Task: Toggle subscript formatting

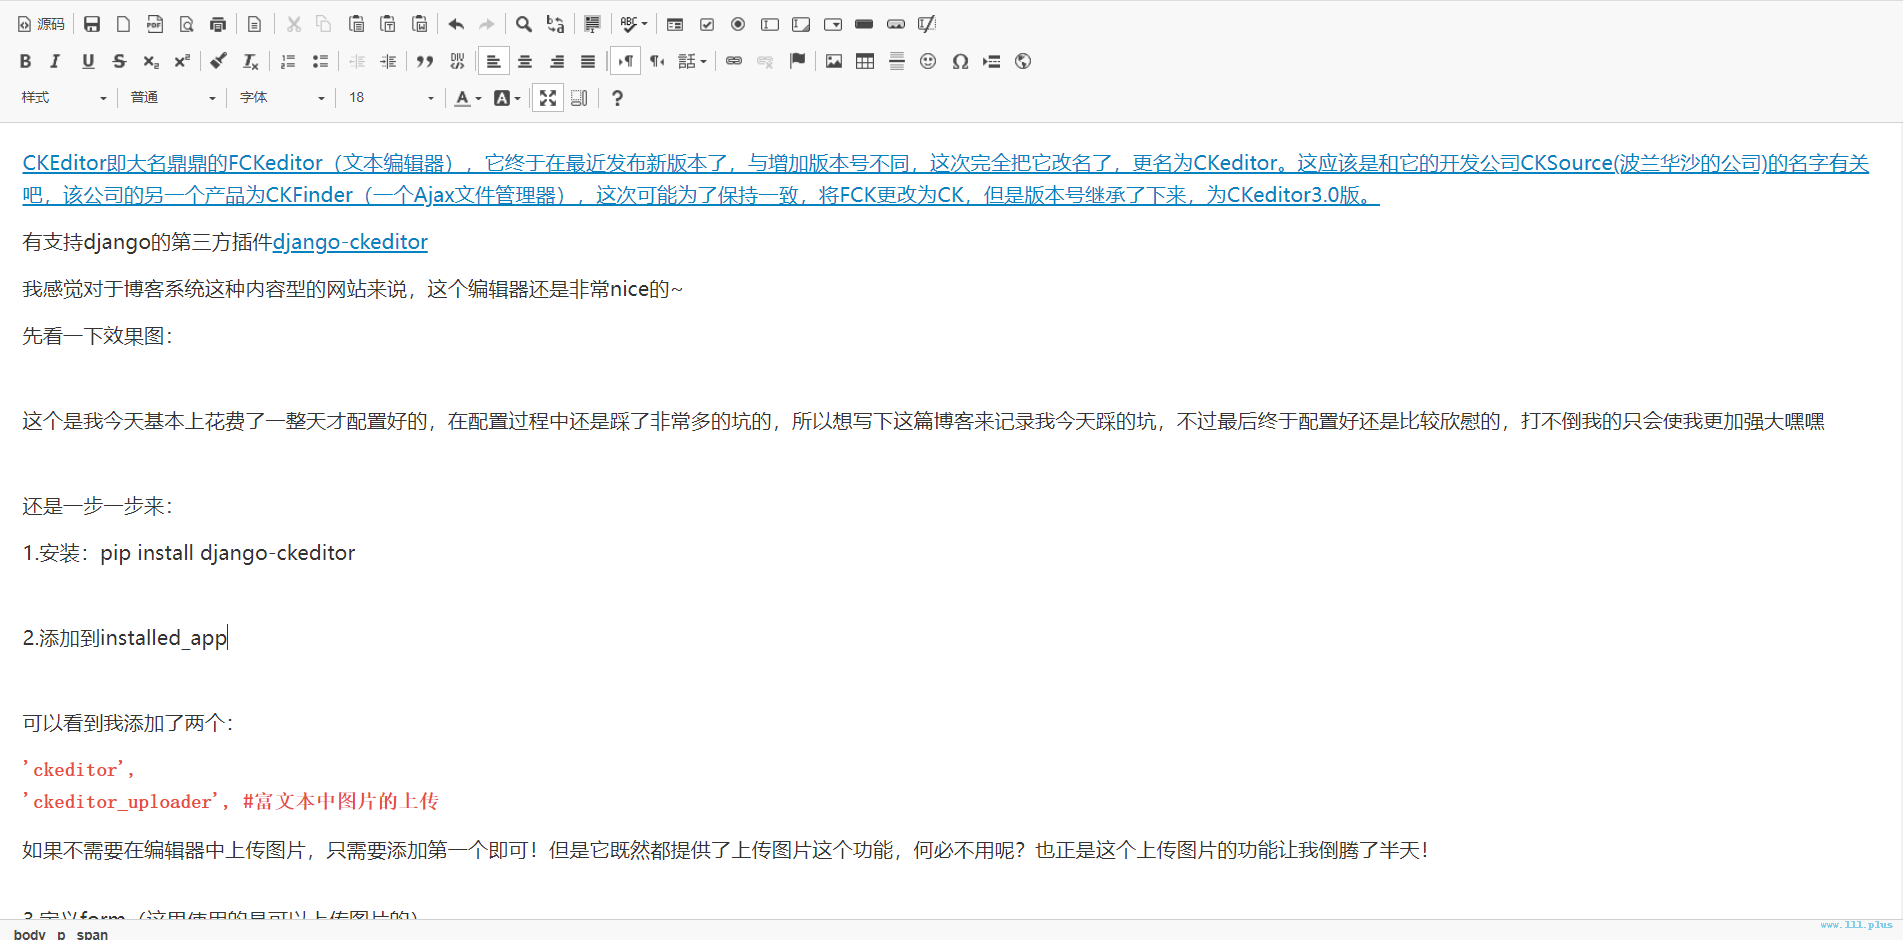Action: coord(151,61)
